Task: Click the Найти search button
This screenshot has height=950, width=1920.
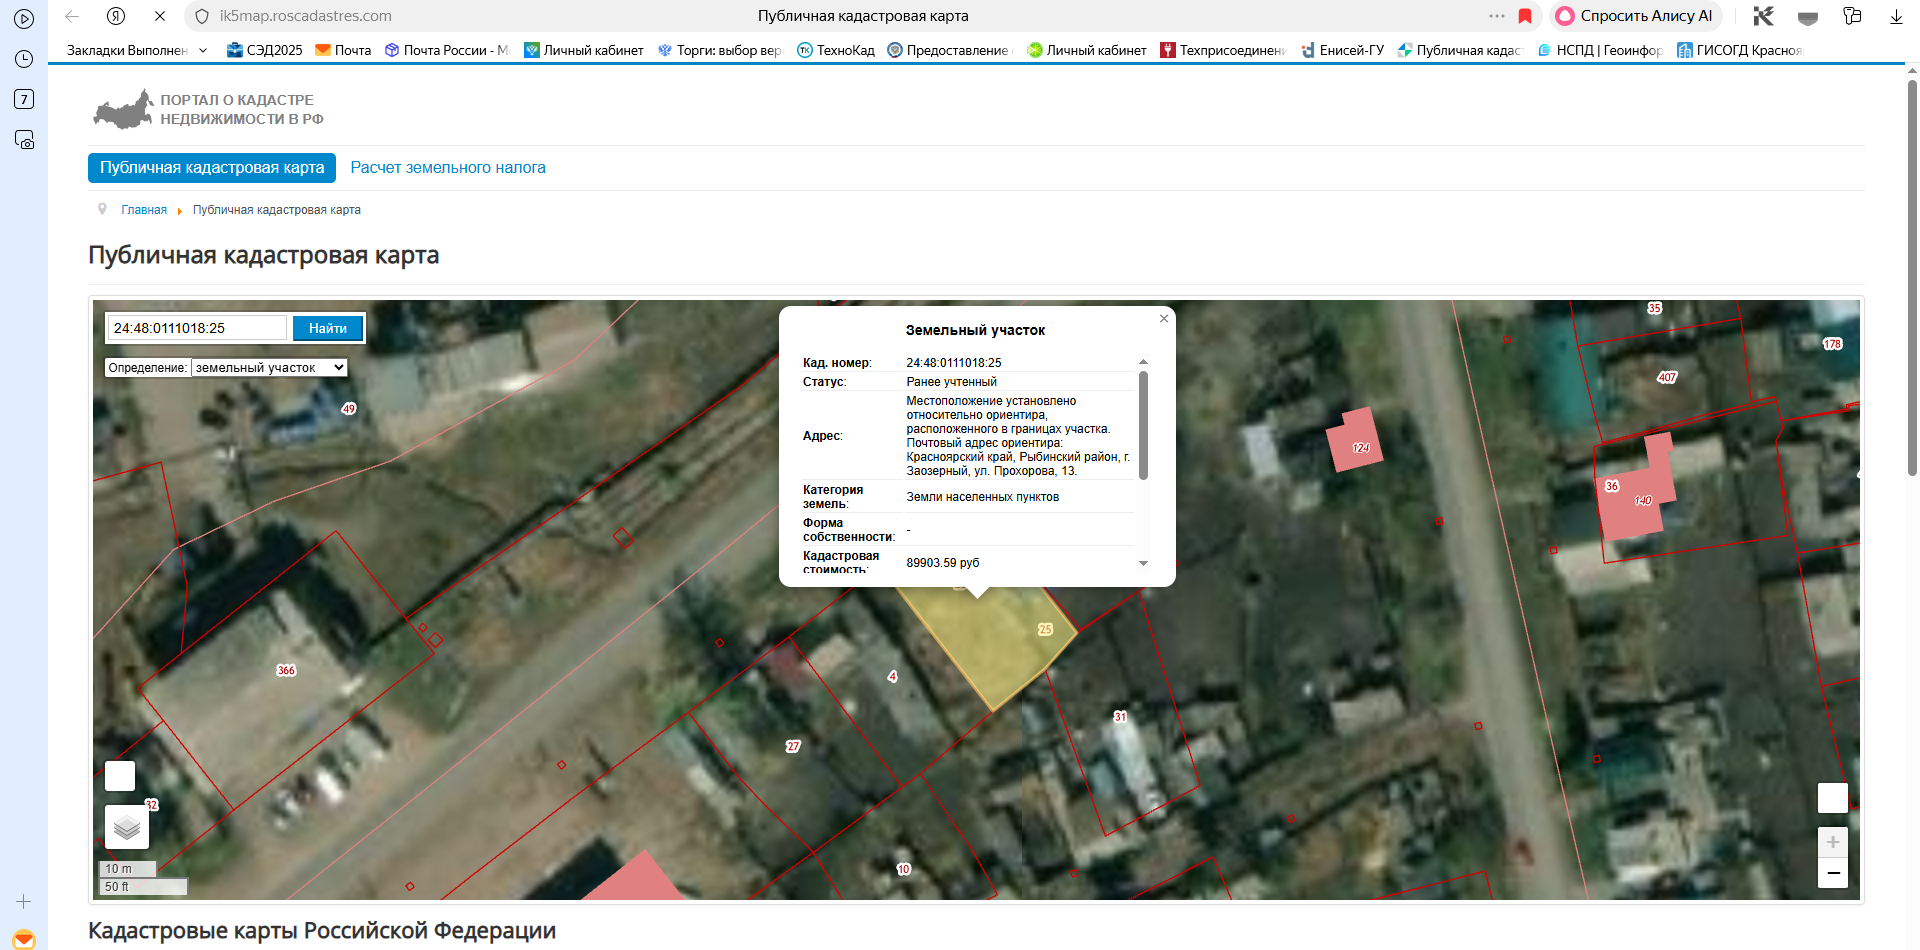Action: 327,328
